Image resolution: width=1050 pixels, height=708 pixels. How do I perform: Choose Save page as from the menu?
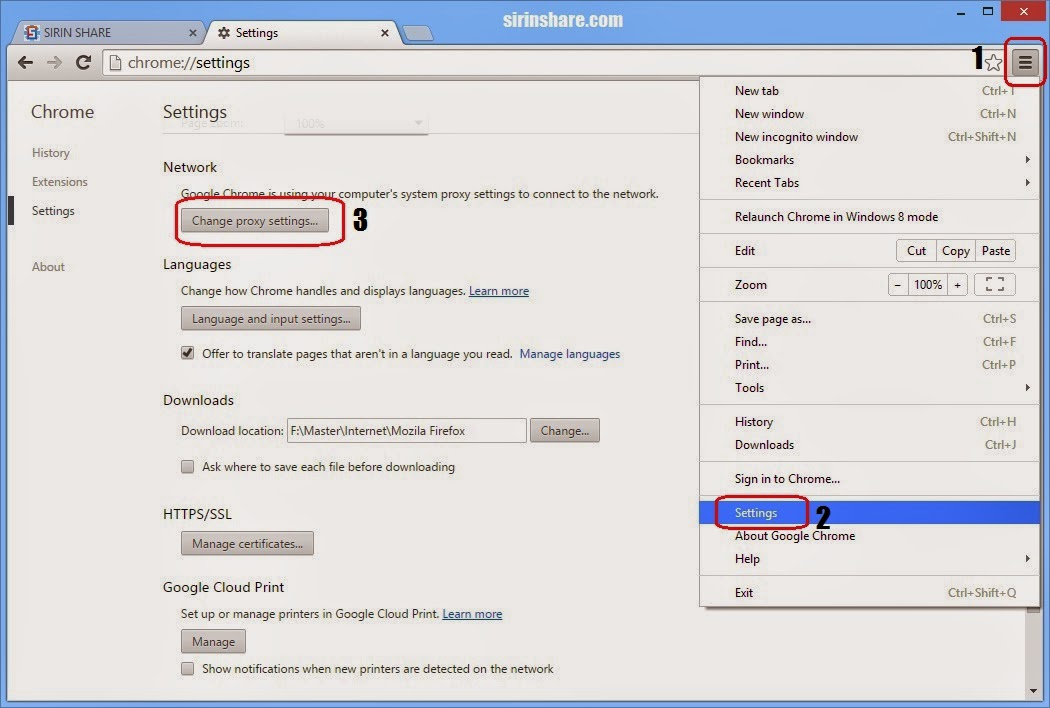[x=869, y=319]
